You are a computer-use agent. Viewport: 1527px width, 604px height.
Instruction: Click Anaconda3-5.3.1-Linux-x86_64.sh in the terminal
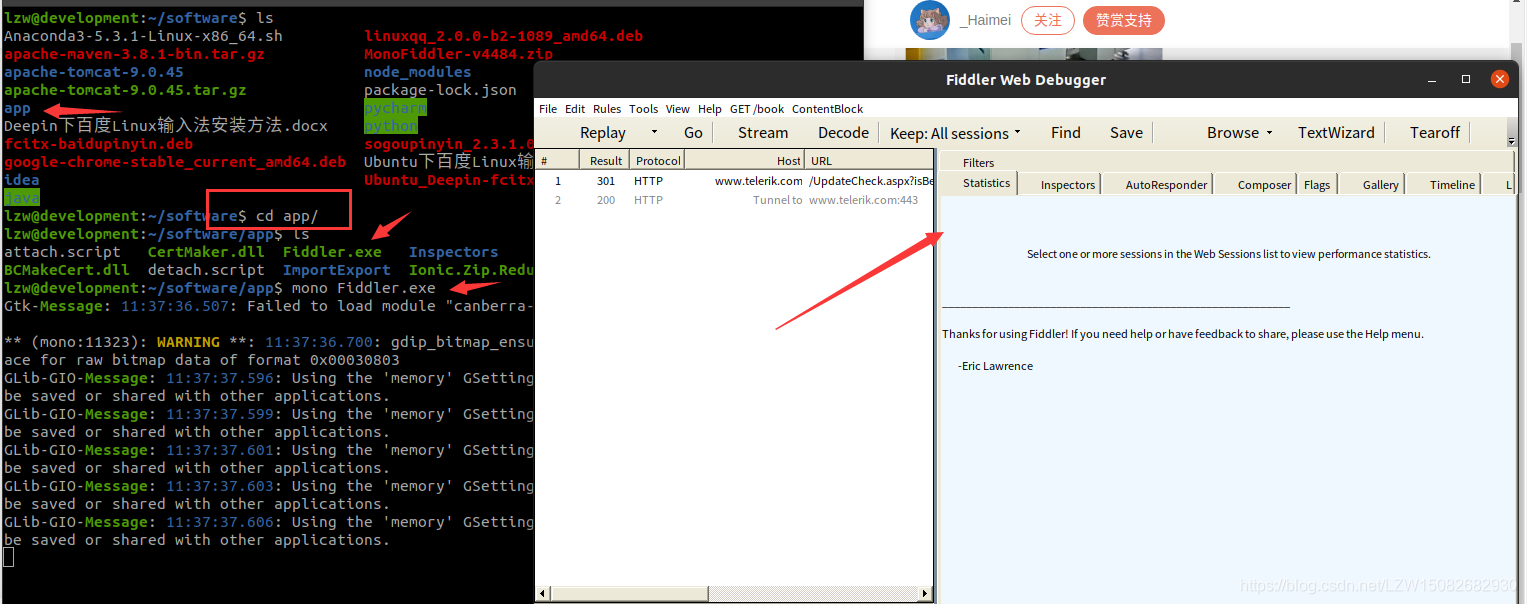point(143,36)
